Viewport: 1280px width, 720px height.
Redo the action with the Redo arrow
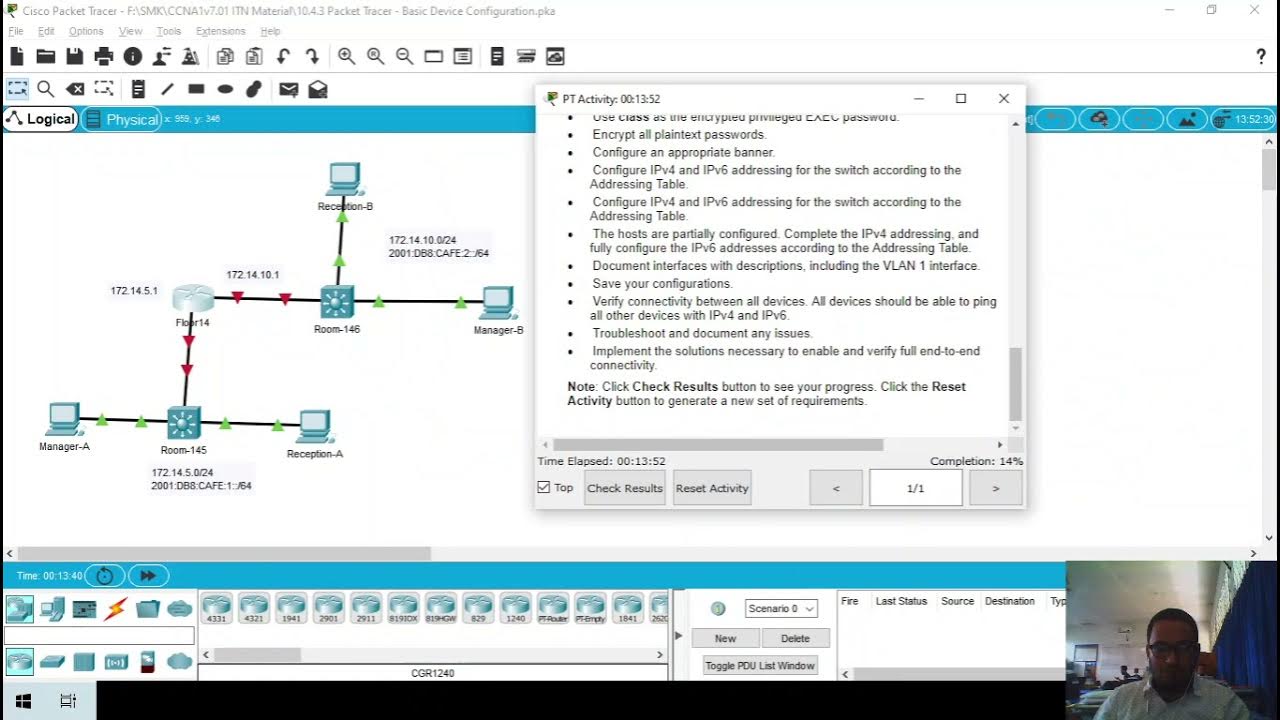(312, 57)
